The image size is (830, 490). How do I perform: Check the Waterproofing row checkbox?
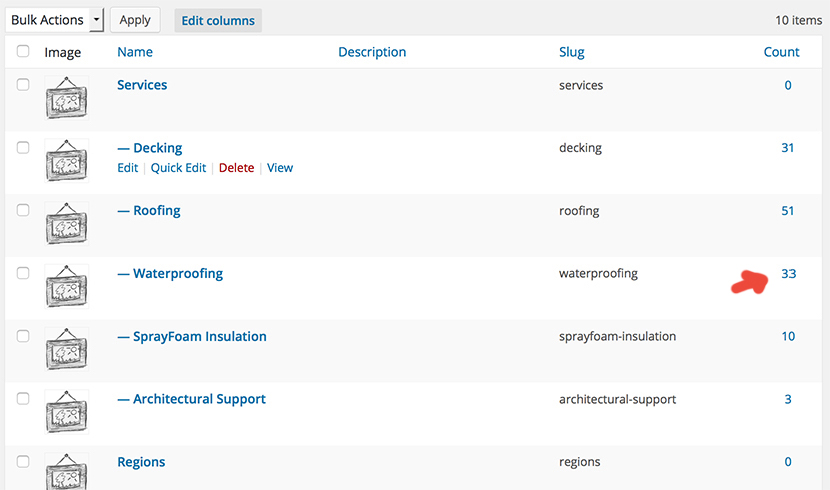(23, 273)
